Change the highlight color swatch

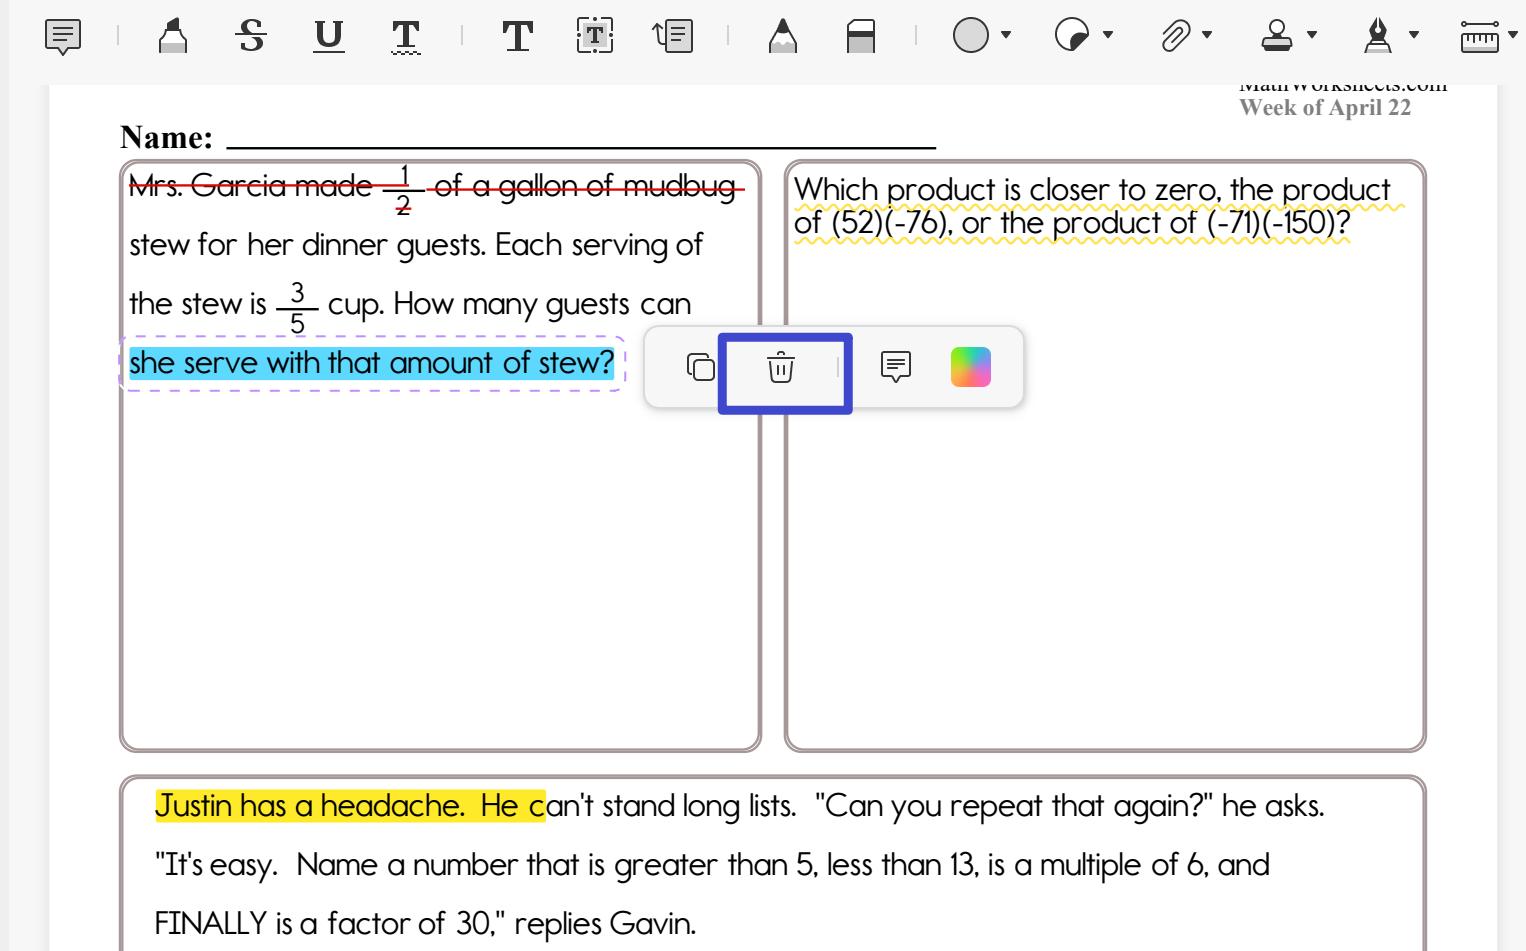[970, 367]
